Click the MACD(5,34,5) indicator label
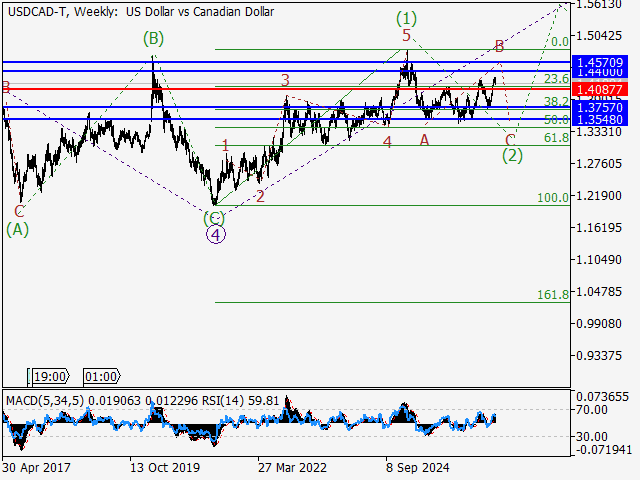This screenshot has width=640, height=480. (x=45, y=401)
